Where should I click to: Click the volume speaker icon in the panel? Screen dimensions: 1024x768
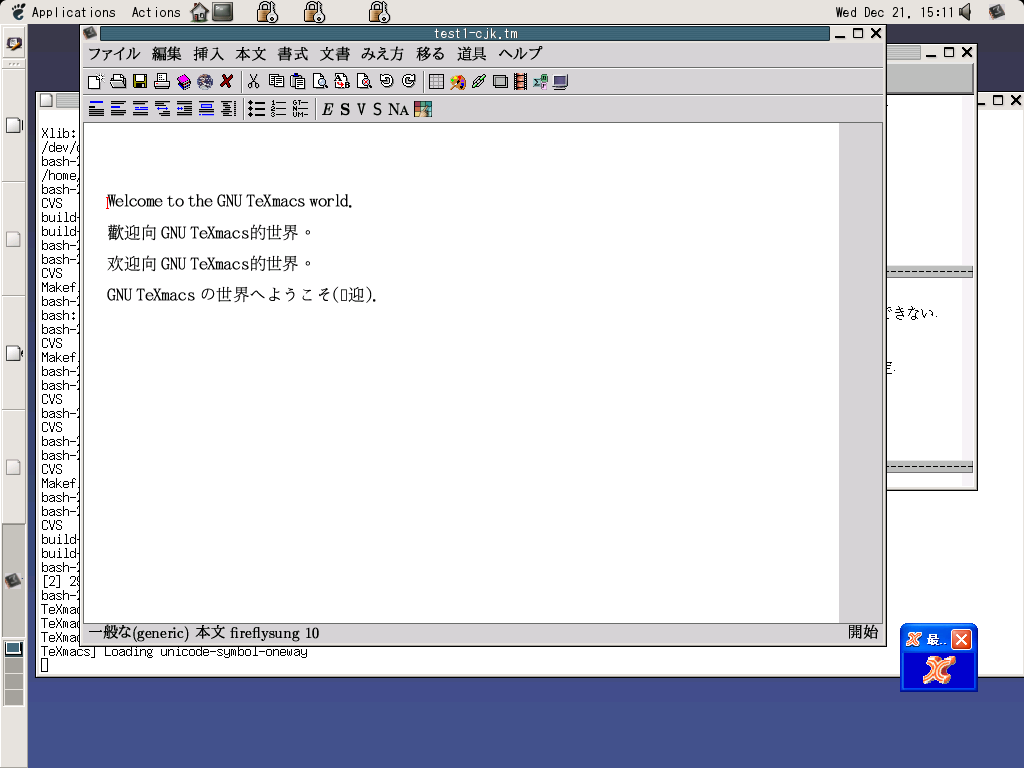[x=965, y=12]
